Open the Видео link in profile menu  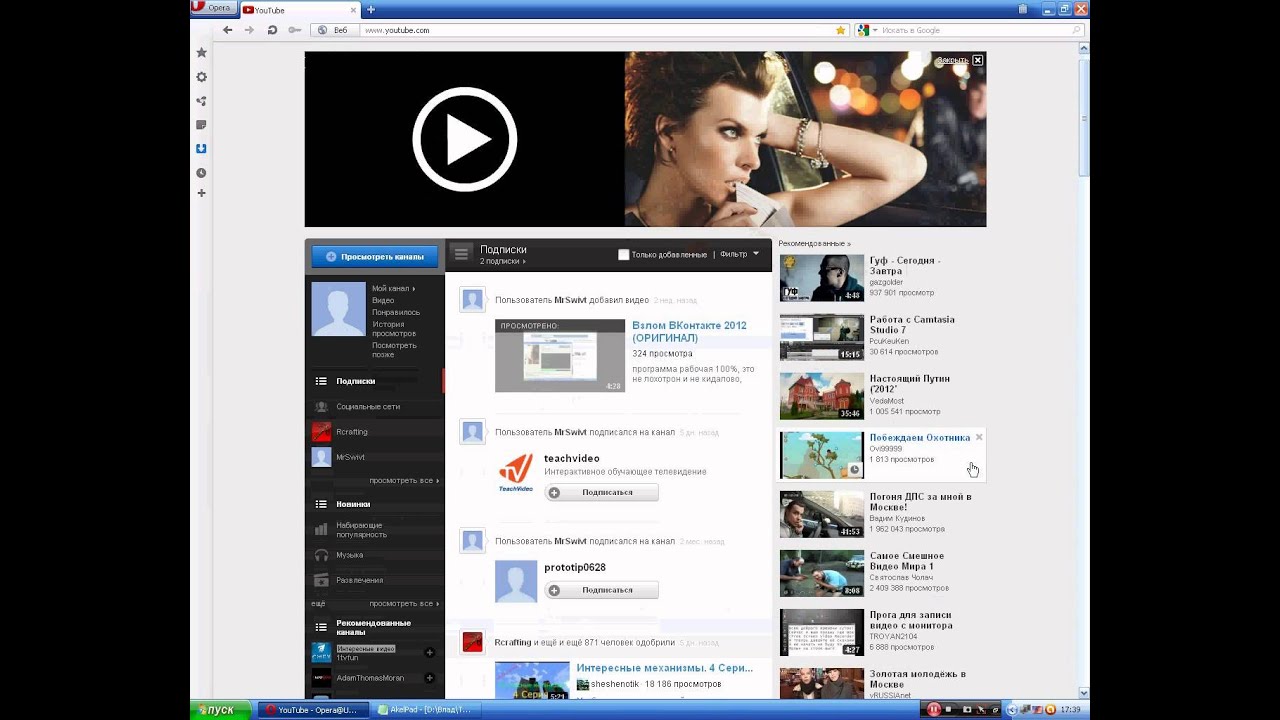point(383,300)
